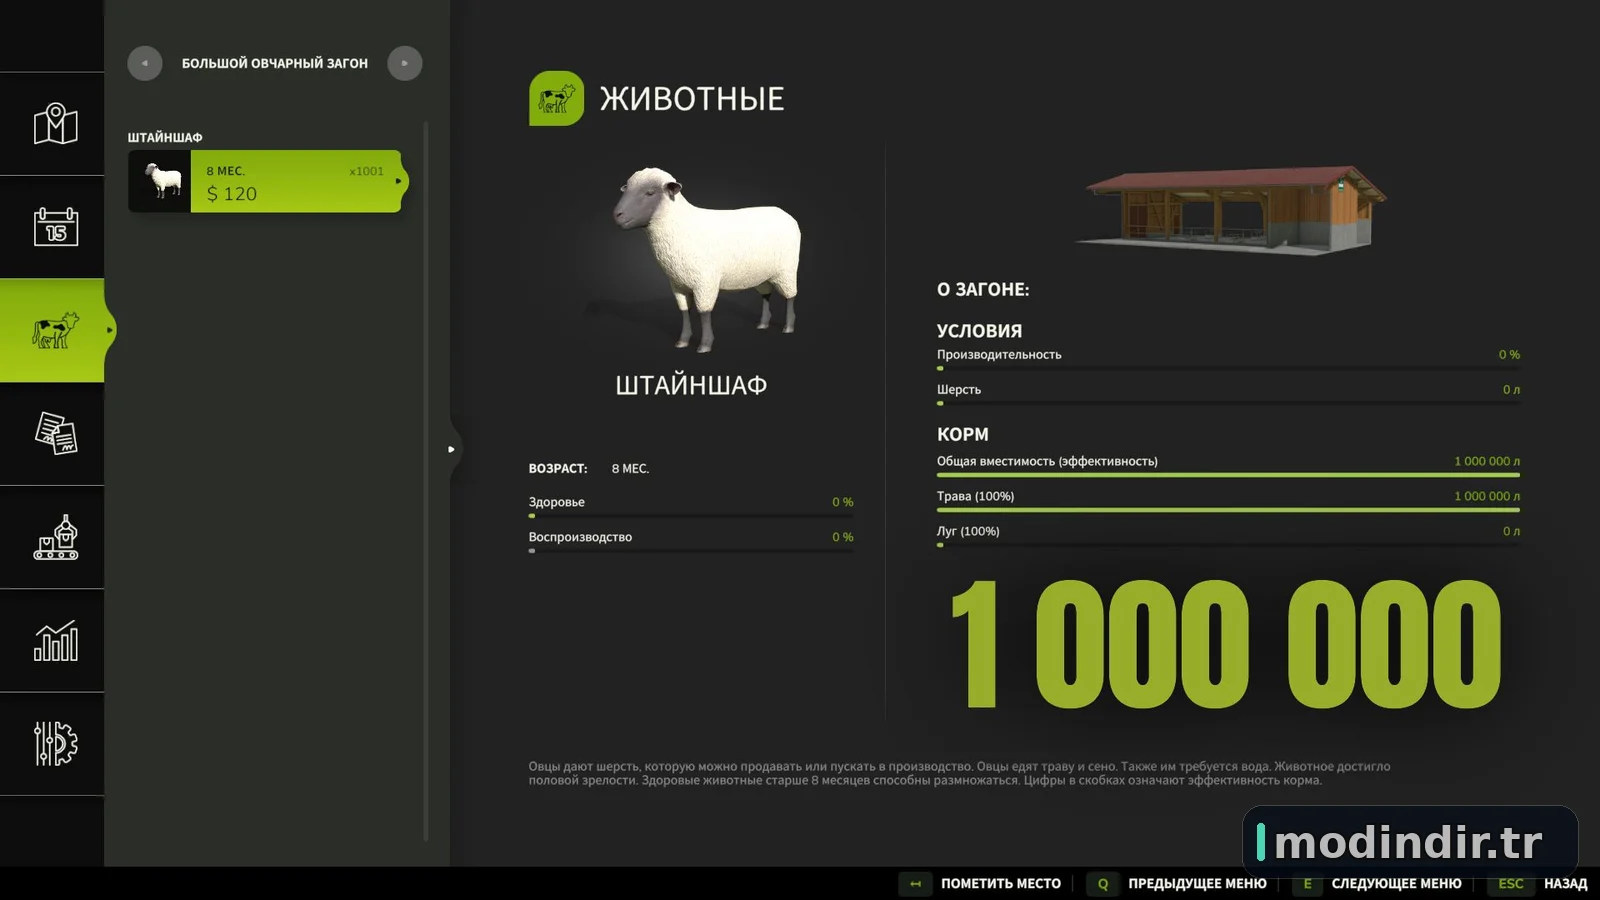Select the animals page in the sidebar

pyautogui.click(x=55, y=330)
